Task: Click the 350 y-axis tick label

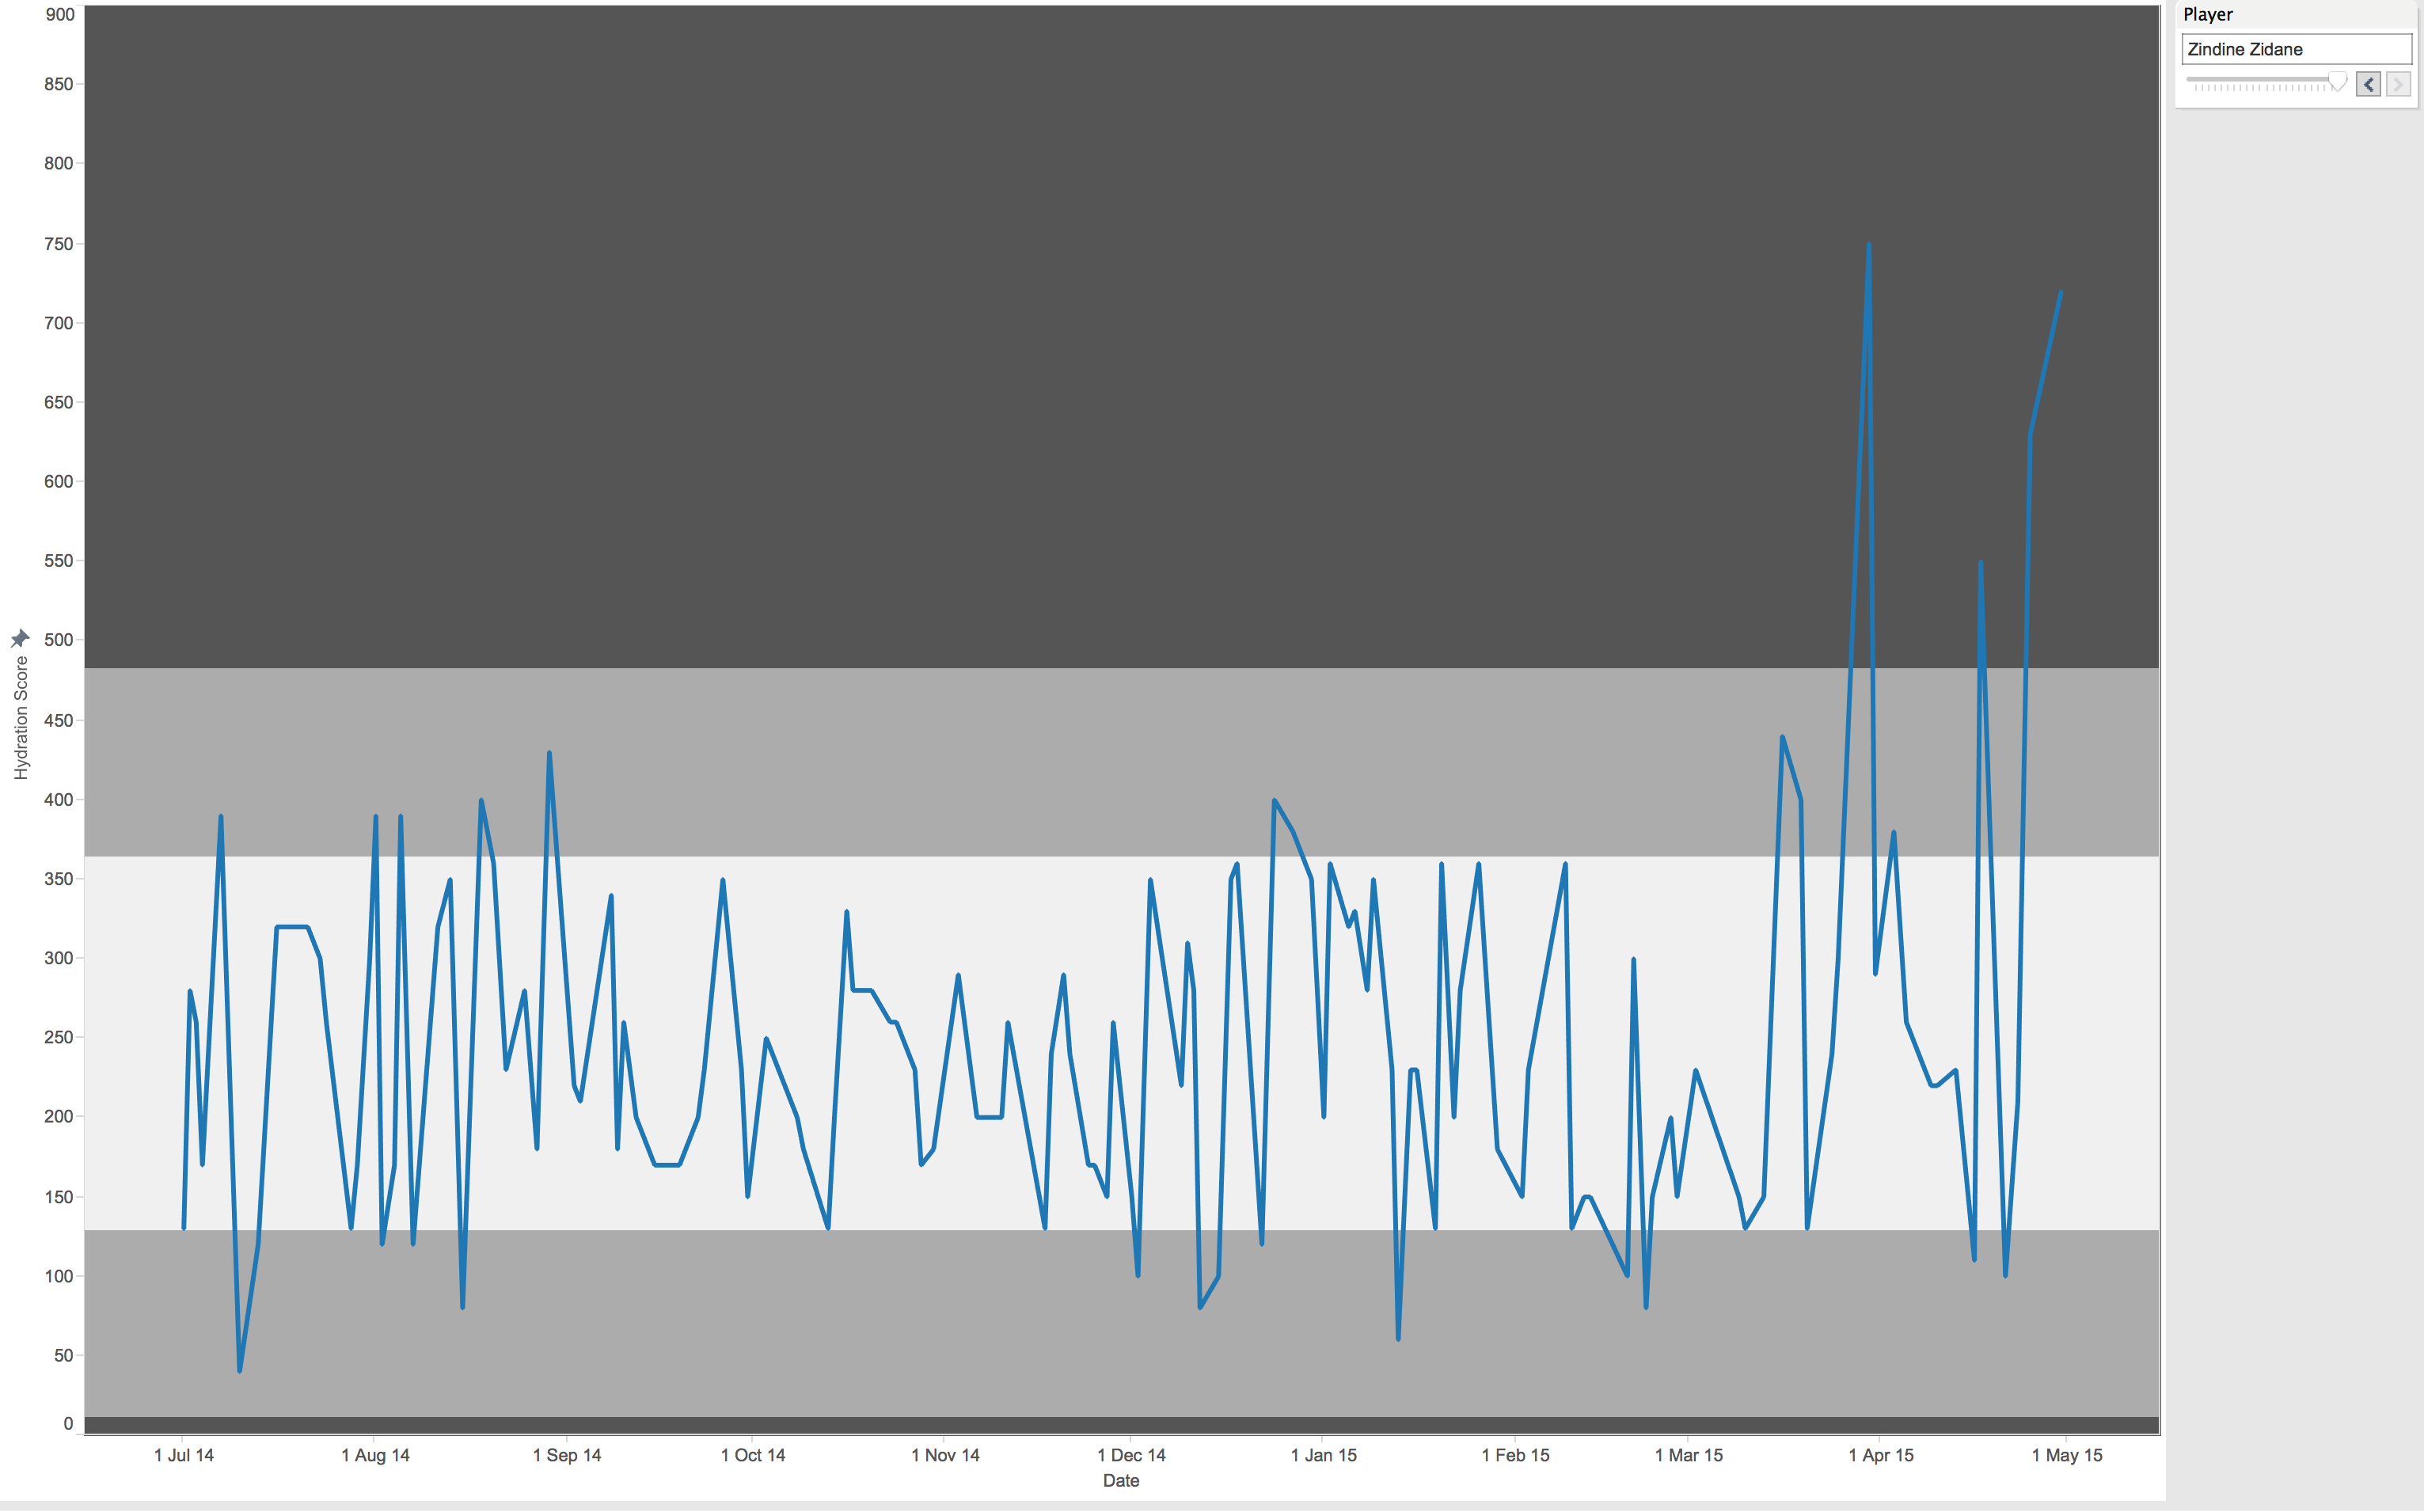Action: point(59,879)
